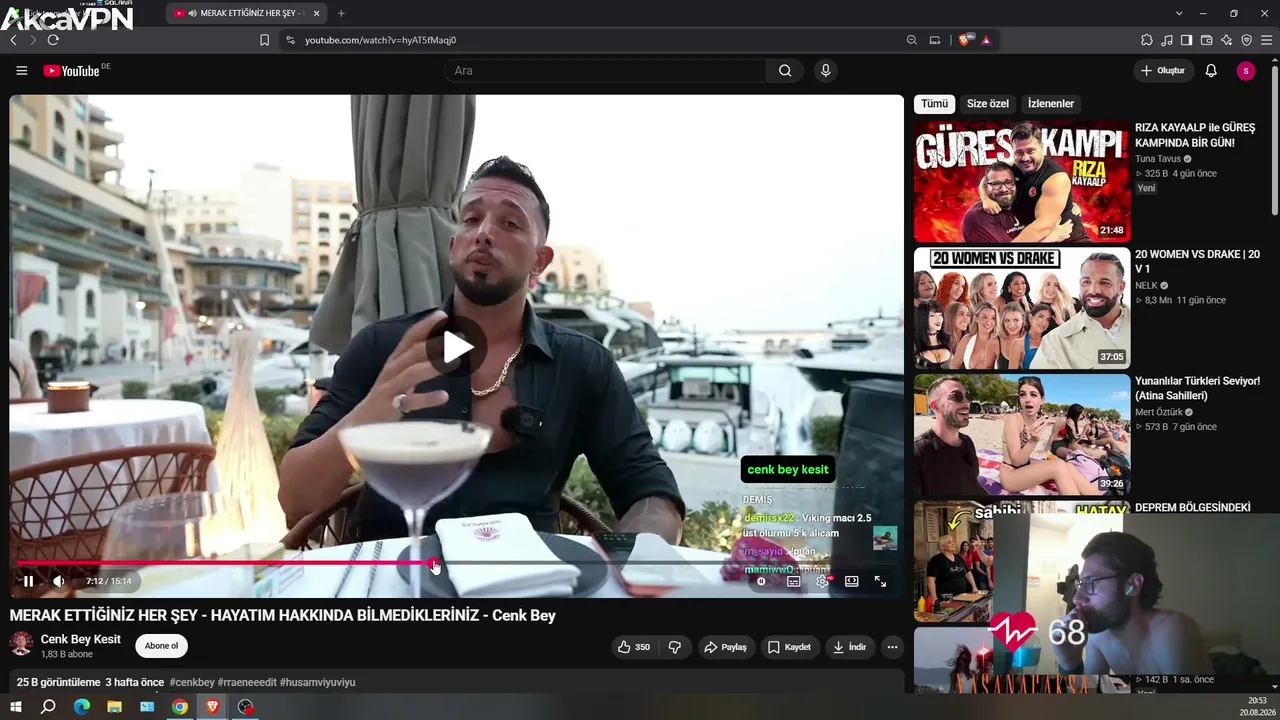
Task: Dislike the video
Action: coord(675,647)
